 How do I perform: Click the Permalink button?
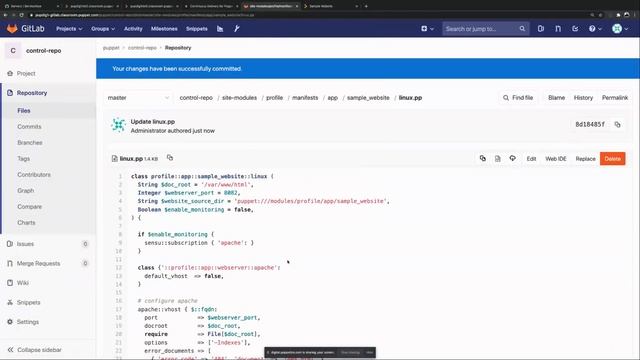click(615, 98)
